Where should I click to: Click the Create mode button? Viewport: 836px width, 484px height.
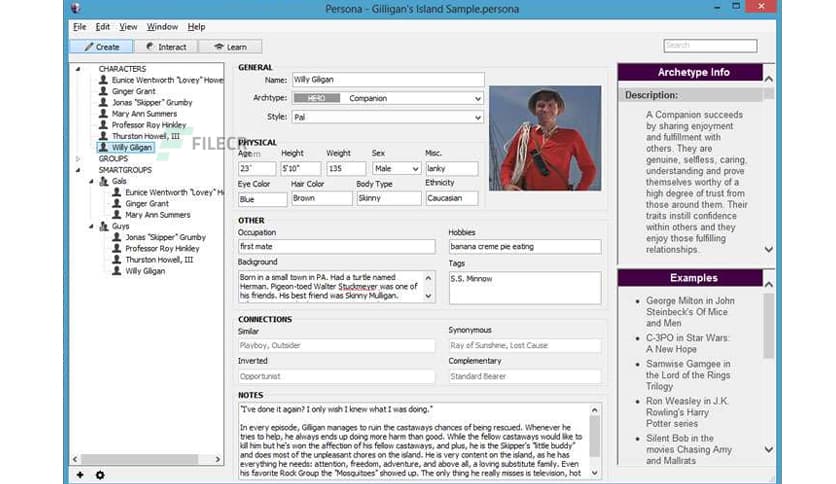(101, 46)
